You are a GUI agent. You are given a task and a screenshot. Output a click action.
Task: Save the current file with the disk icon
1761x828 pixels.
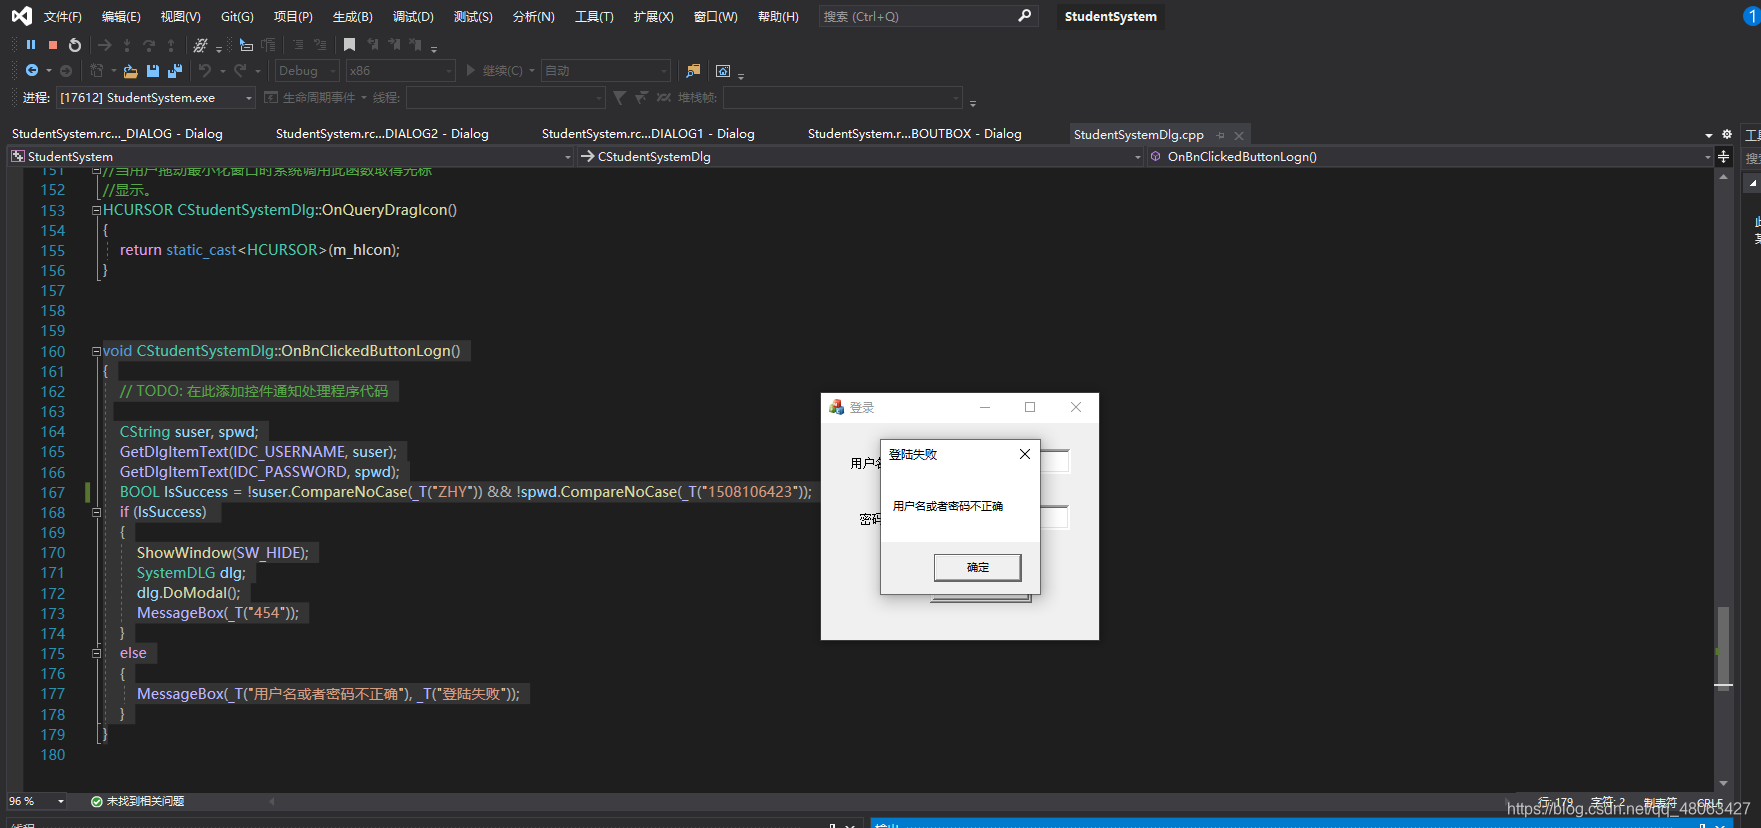pos(153,71)
